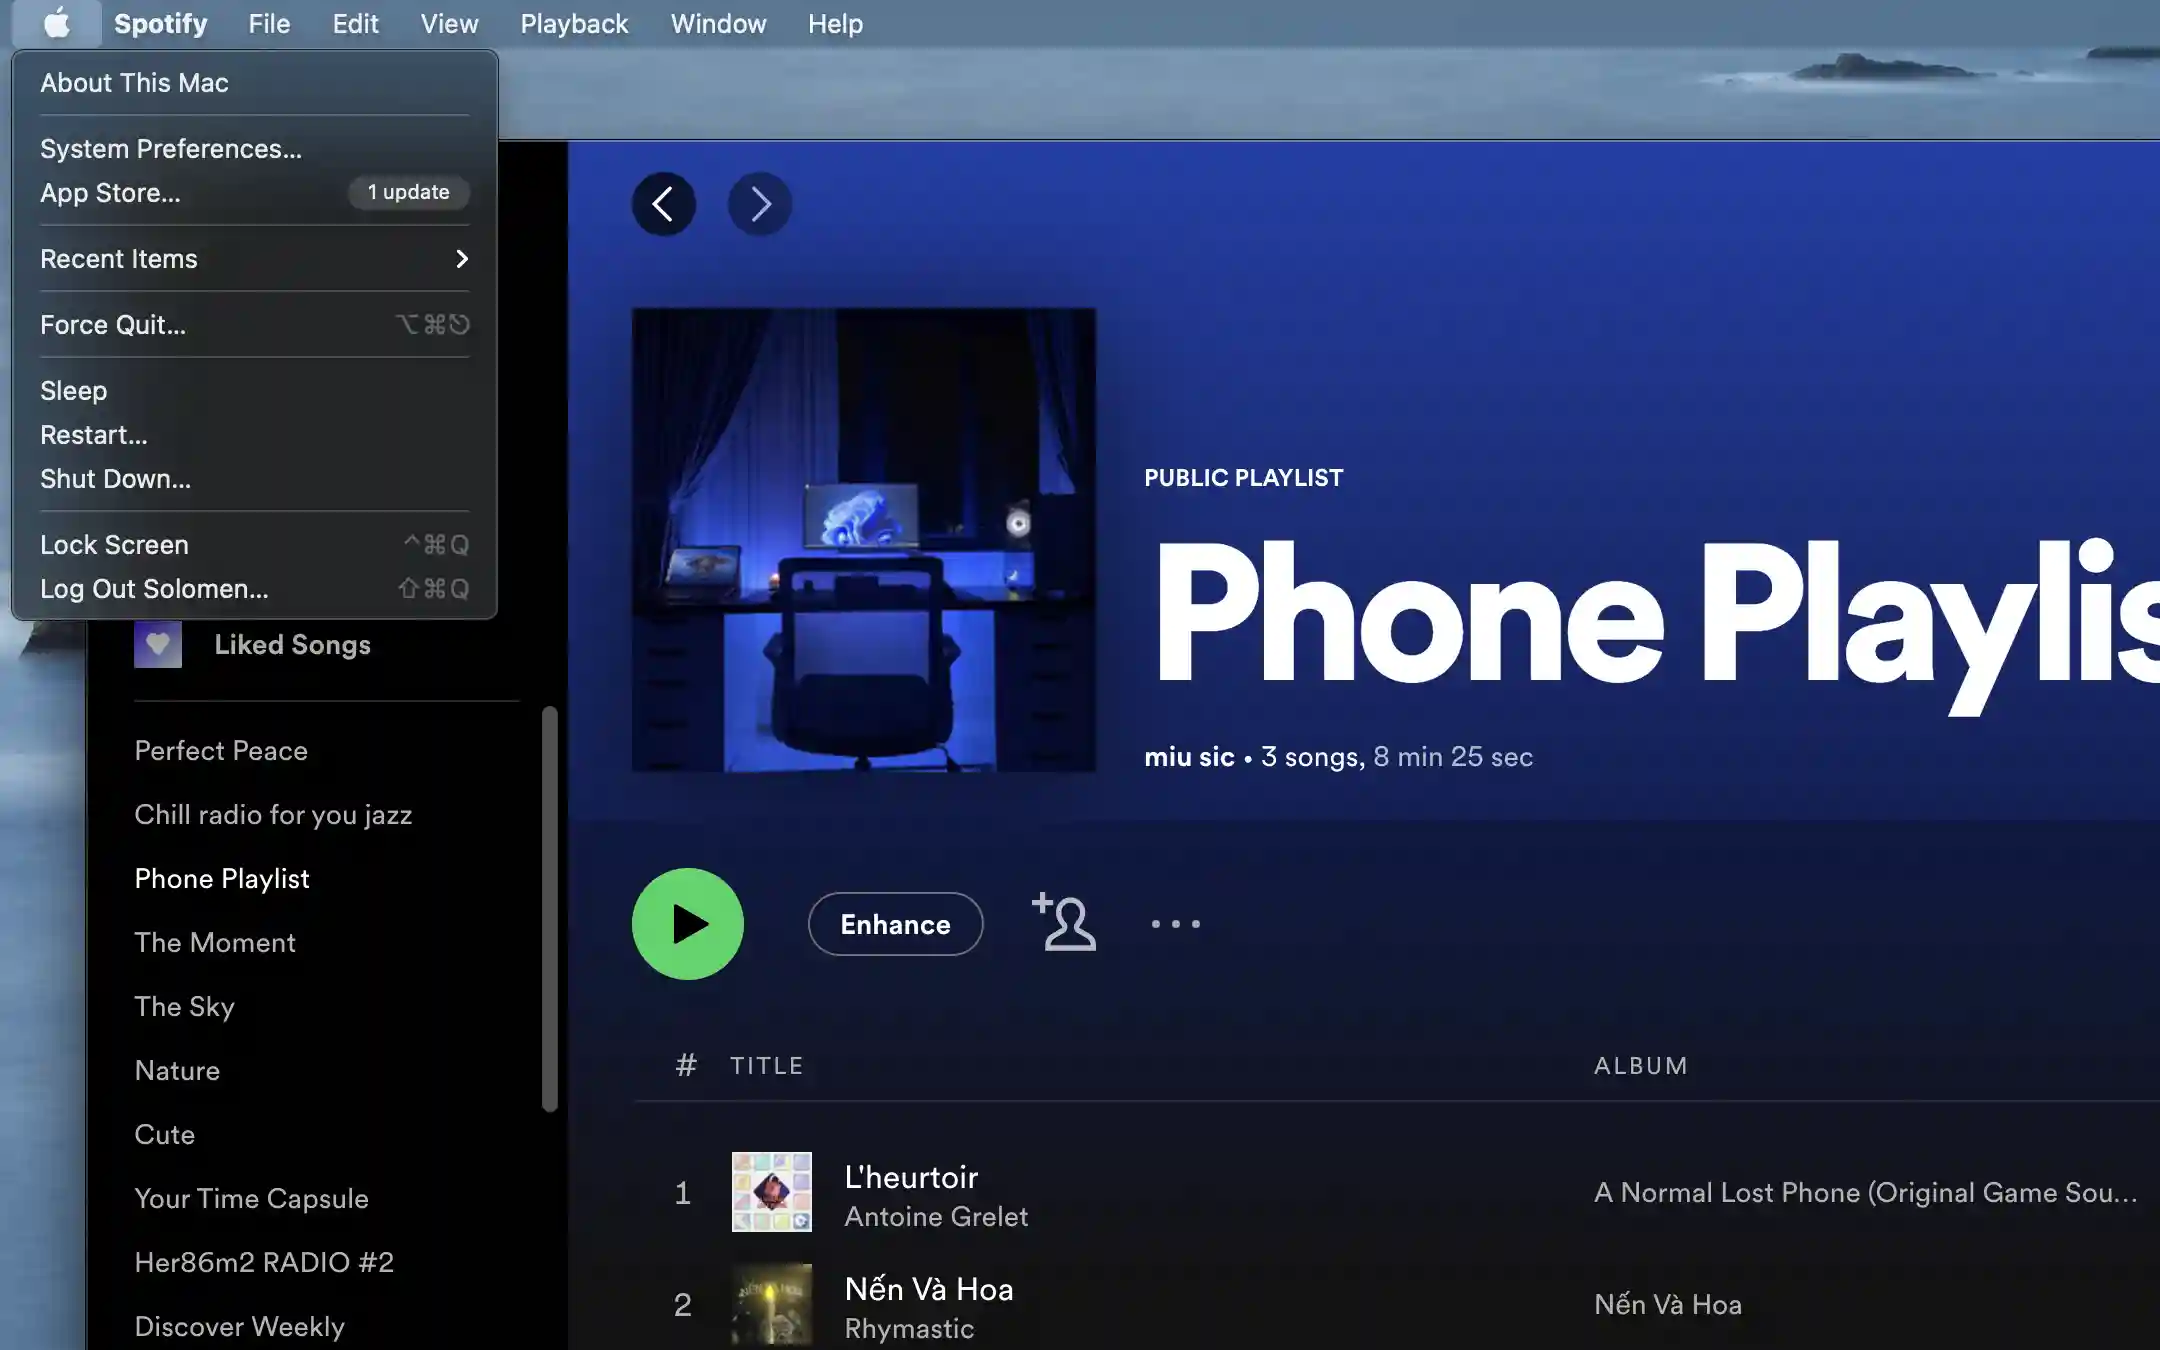2160x1350 pixels.
Task: Click Log Out Solomen option
Action: pos(154,588)
